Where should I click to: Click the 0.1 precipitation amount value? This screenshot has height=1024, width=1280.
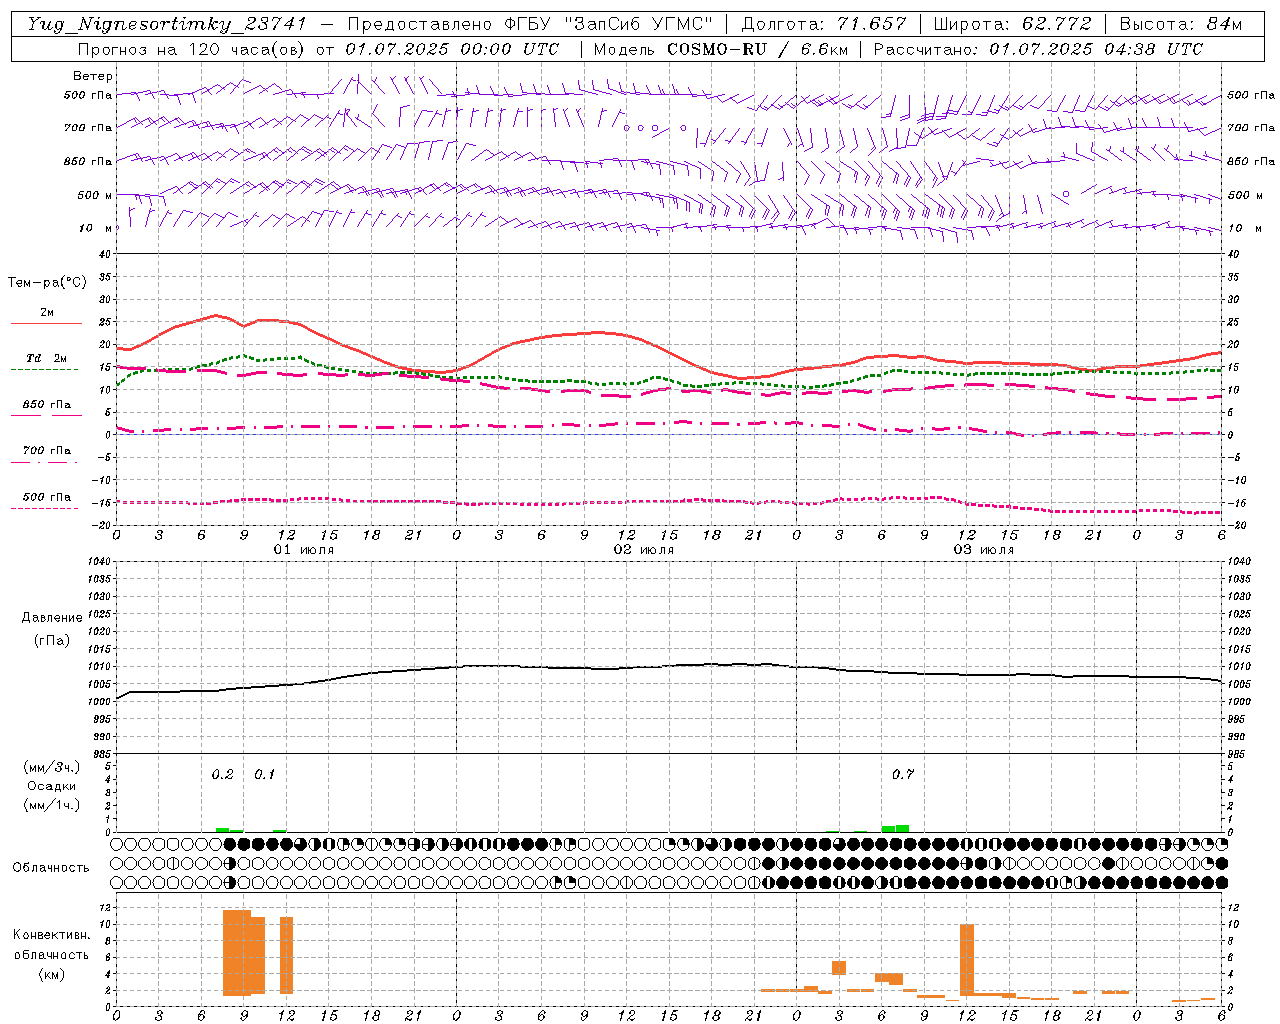coord(264,774)
